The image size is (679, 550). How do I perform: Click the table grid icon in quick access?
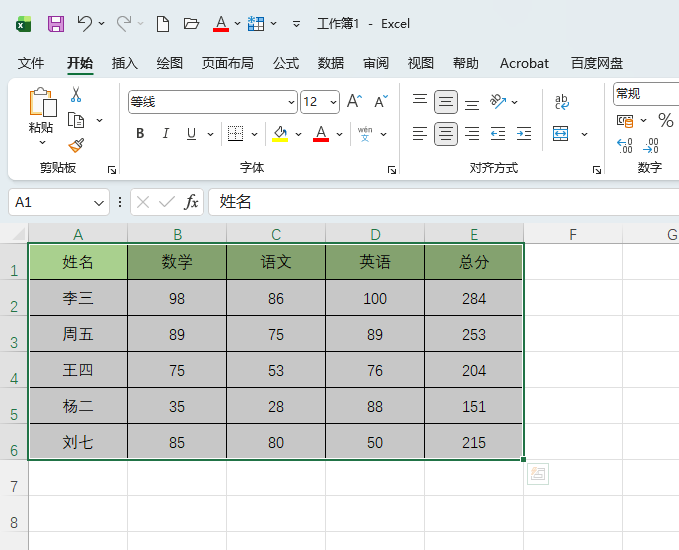coord(256,23)
